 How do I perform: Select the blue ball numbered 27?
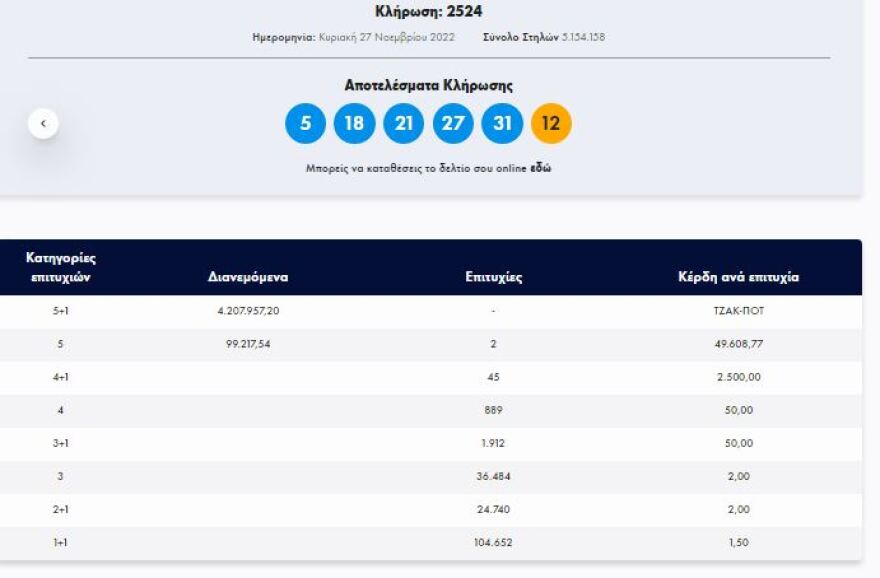pos(450,124)
